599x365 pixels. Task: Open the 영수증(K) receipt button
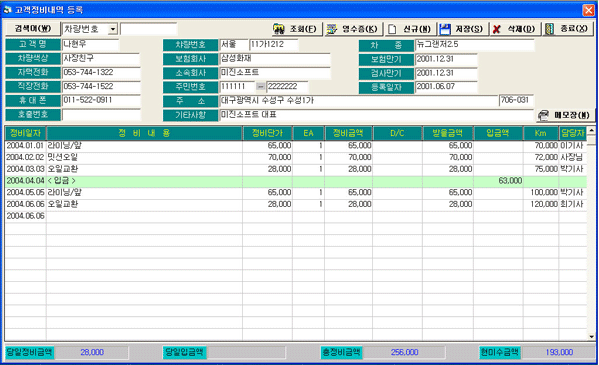(354, 29)
